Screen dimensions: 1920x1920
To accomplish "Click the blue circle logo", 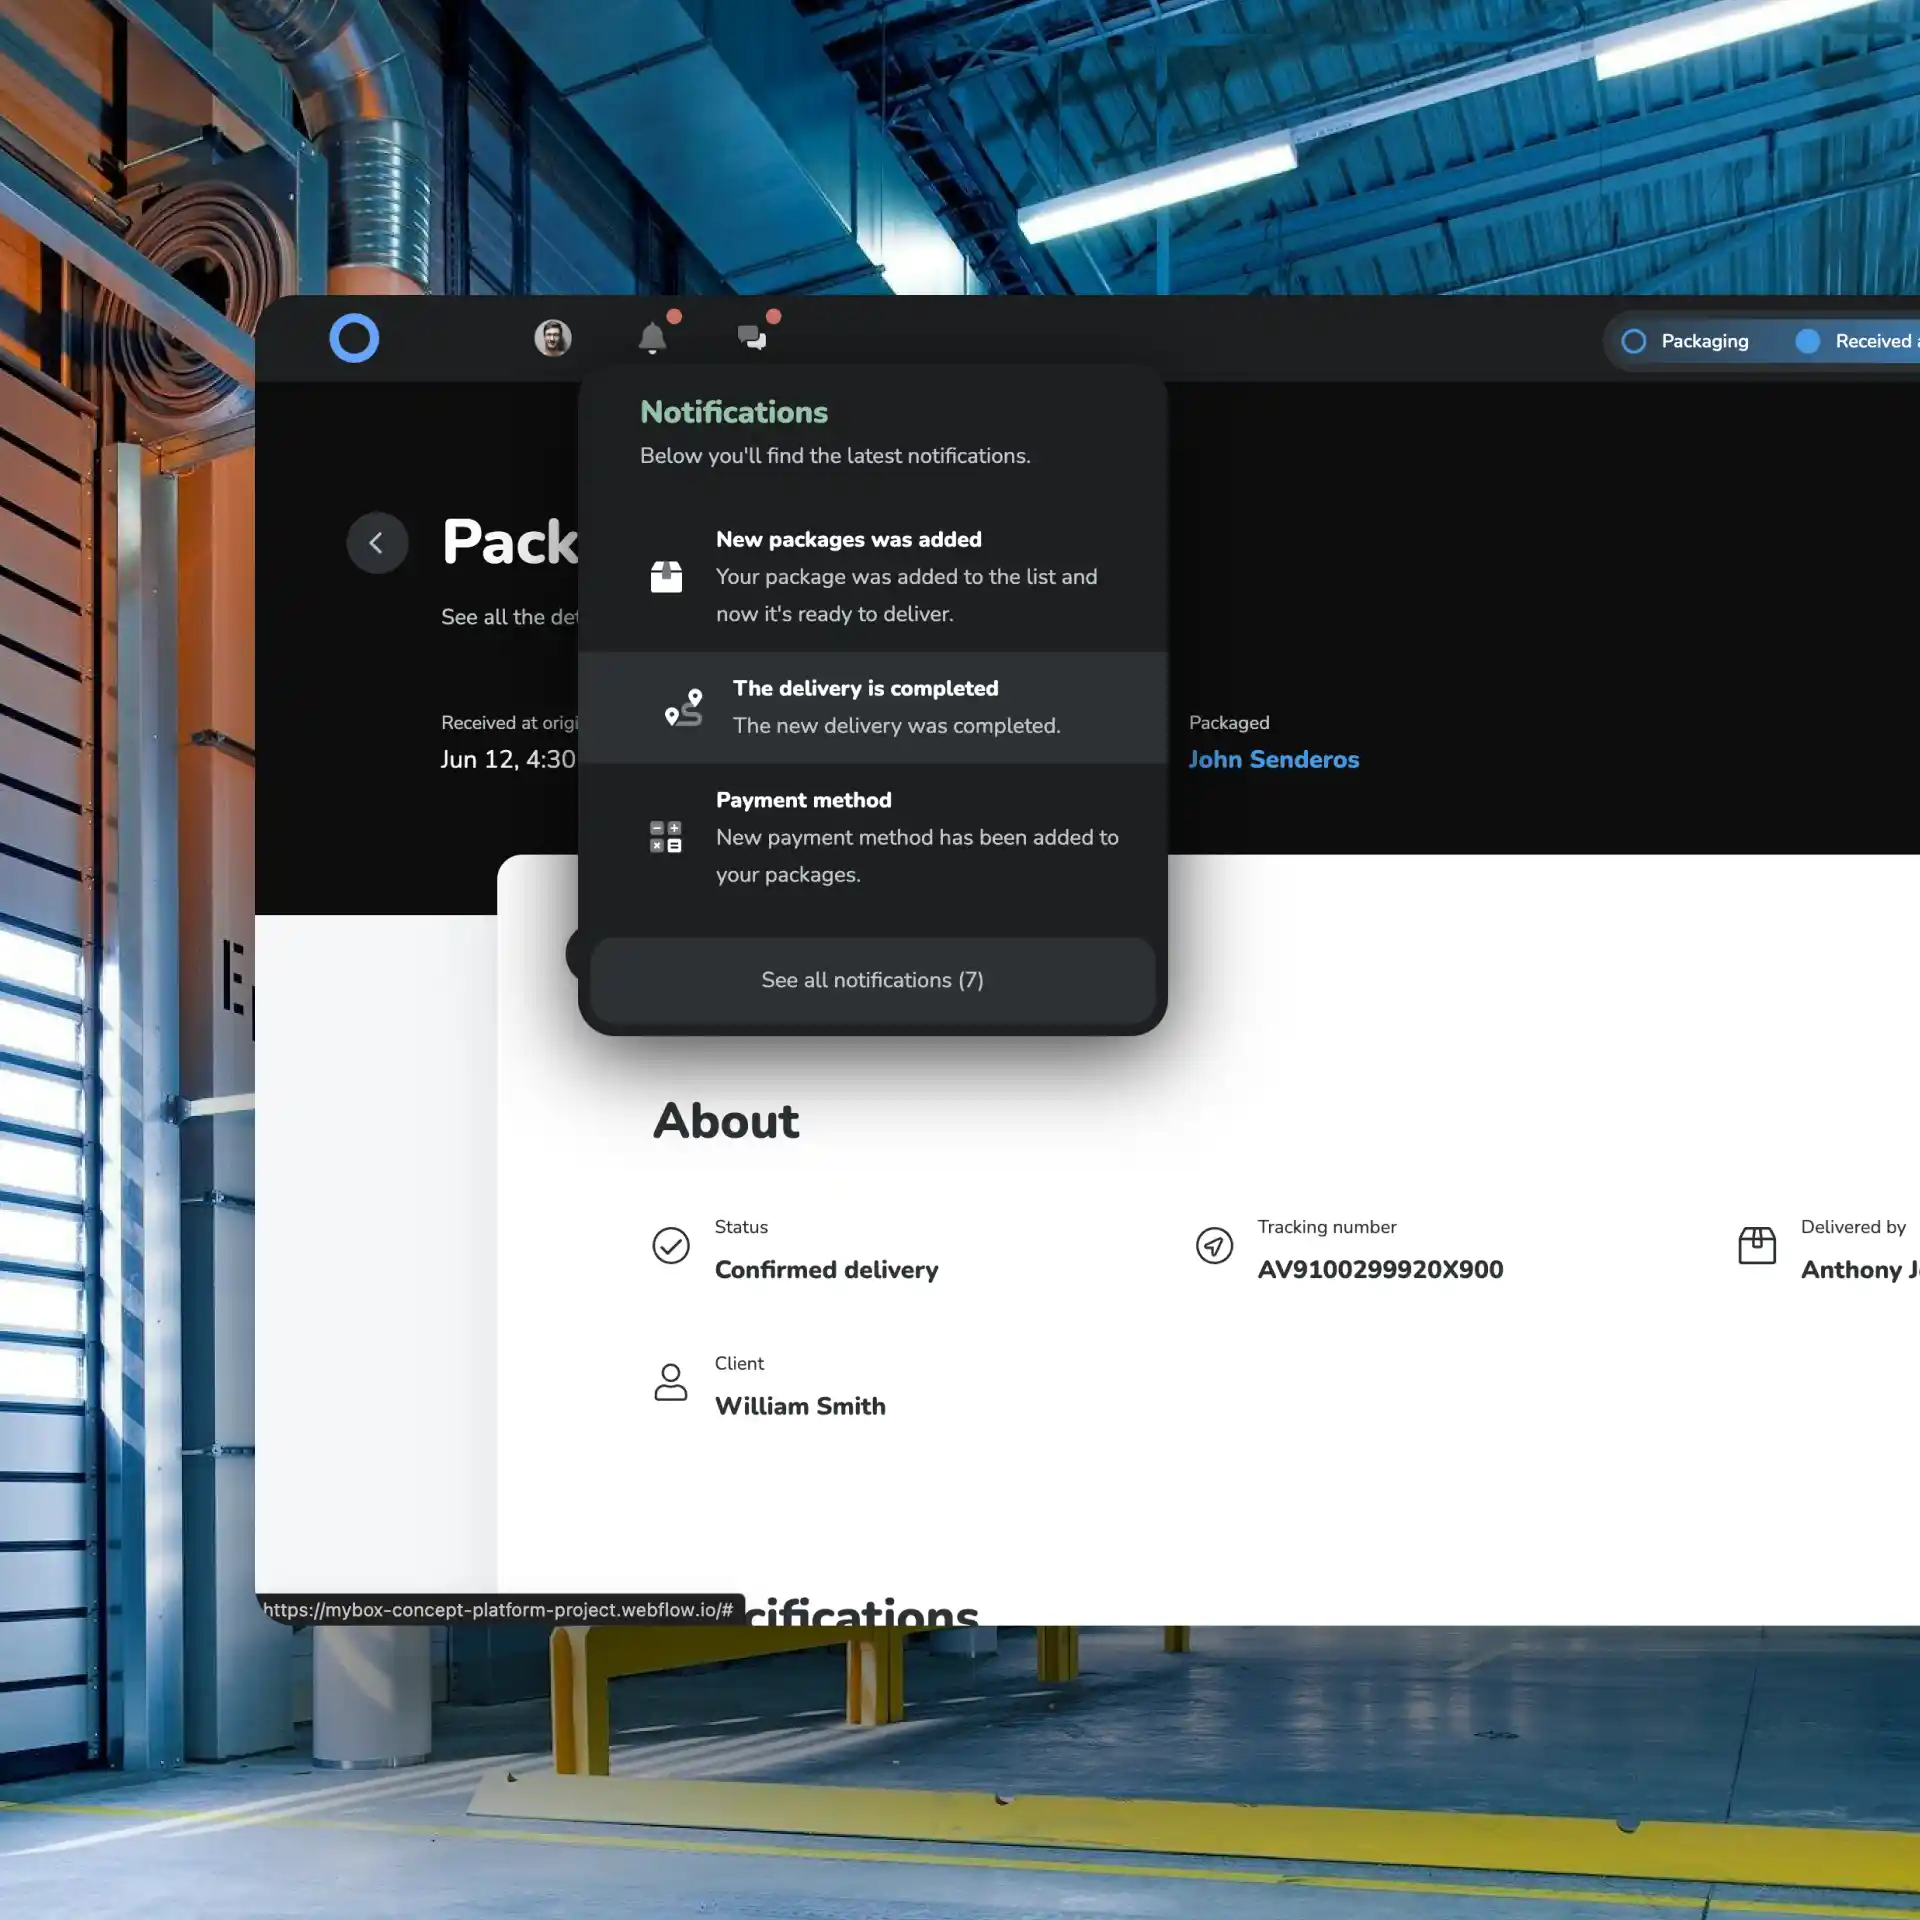I will [354, 338].
